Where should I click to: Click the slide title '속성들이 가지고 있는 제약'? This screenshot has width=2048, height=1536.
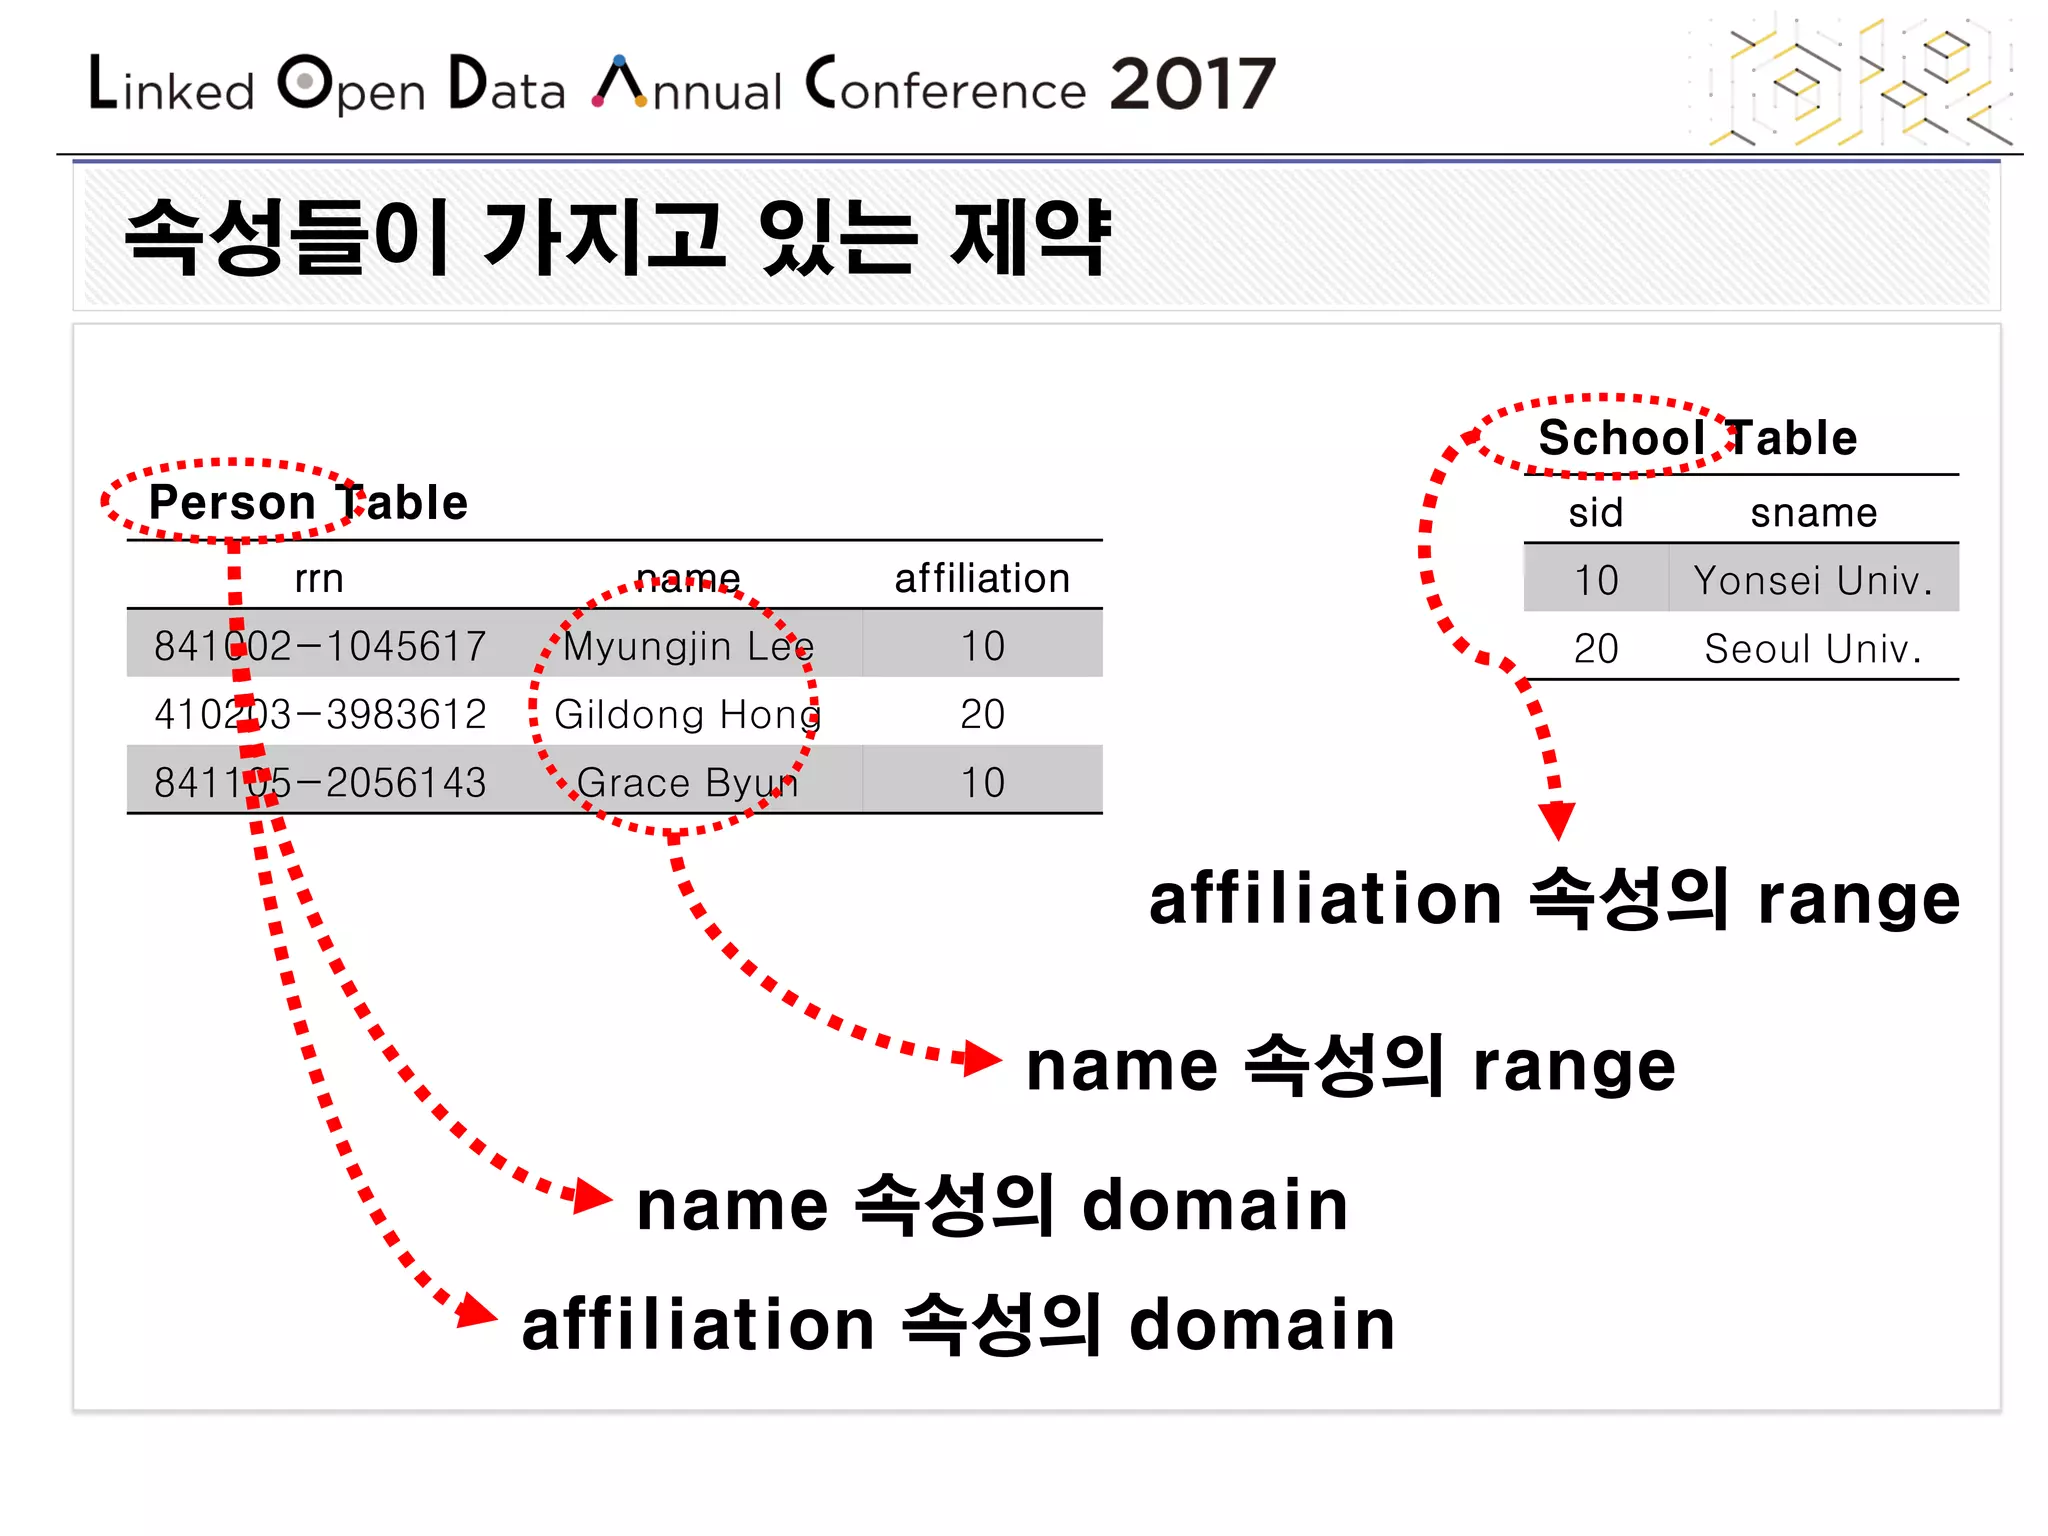click(x=617, y=237)
